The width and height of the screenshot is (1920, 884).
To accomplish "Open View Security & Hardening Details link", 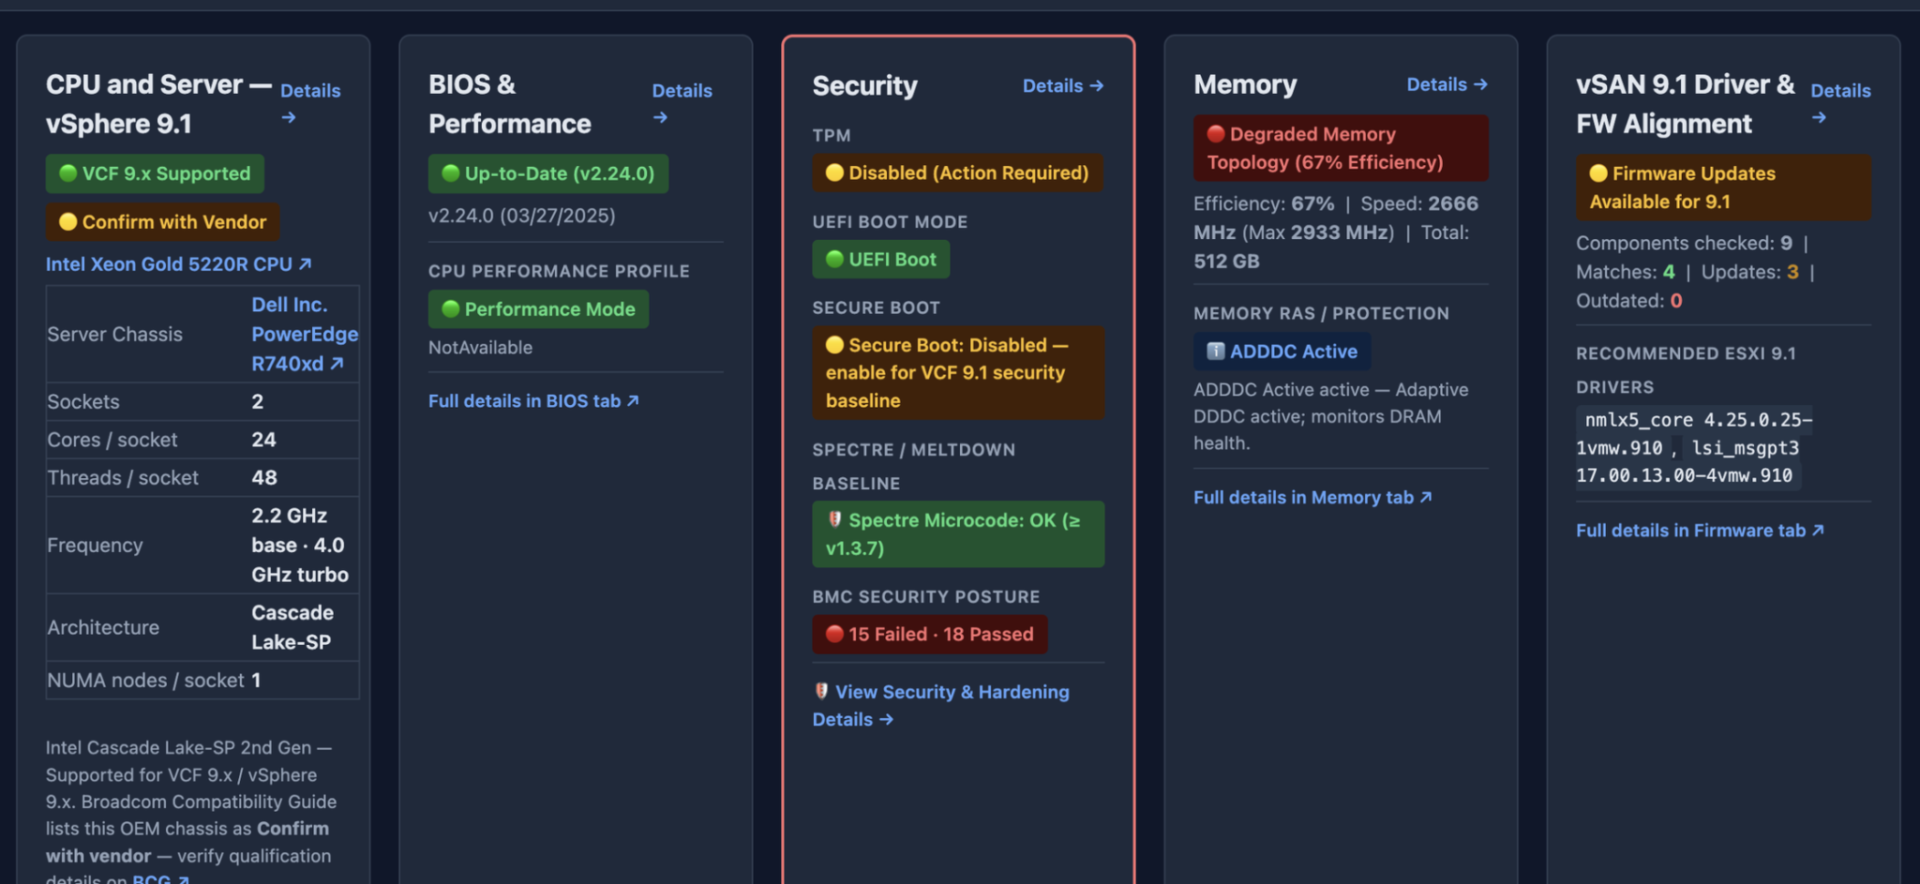I will tap(941, 705).
